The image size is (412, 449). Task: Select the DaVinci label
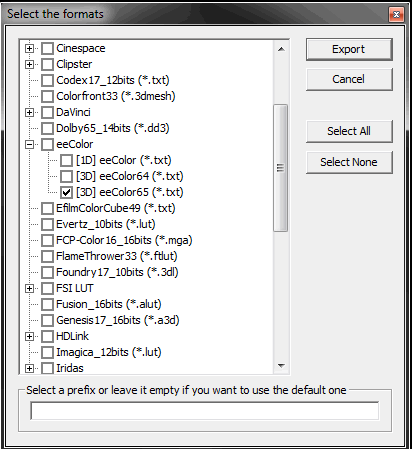(73, 112)
